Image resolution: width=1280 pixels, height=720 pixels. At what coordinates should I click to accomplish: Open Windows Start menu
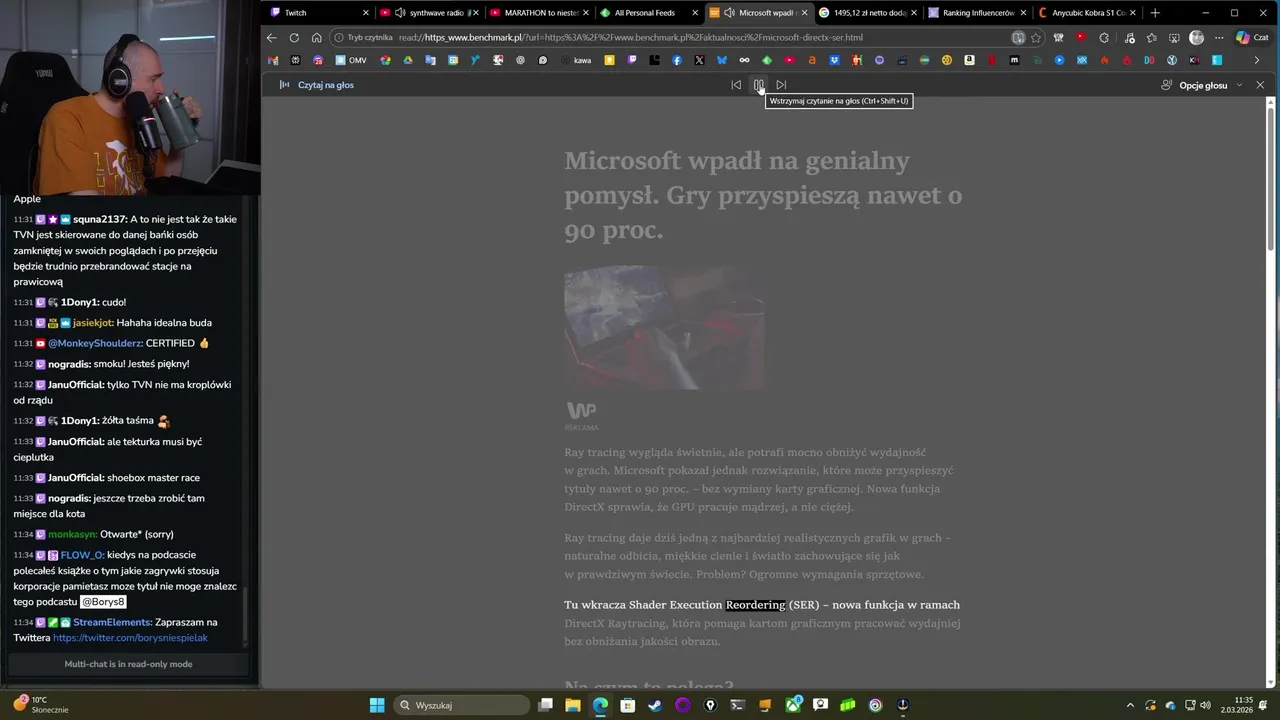tap(377, 705)
